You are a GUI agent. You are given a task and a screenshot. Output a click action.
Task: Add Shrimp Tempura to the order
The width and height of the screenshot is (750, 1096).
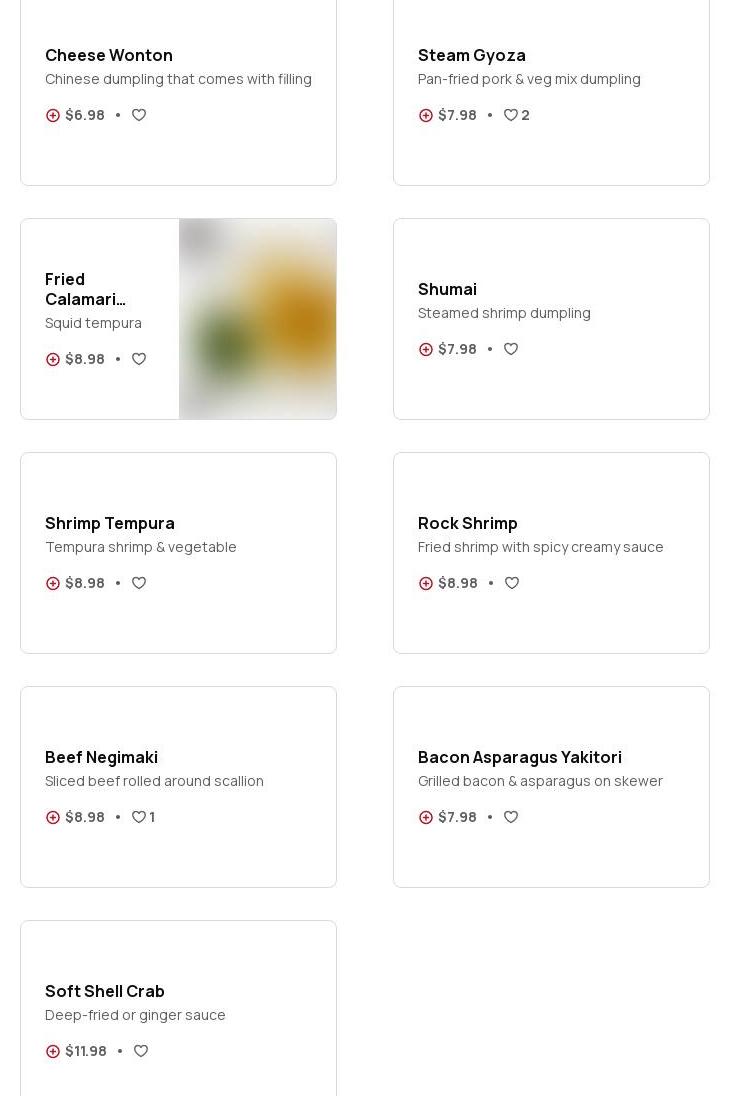pos(53,583)
